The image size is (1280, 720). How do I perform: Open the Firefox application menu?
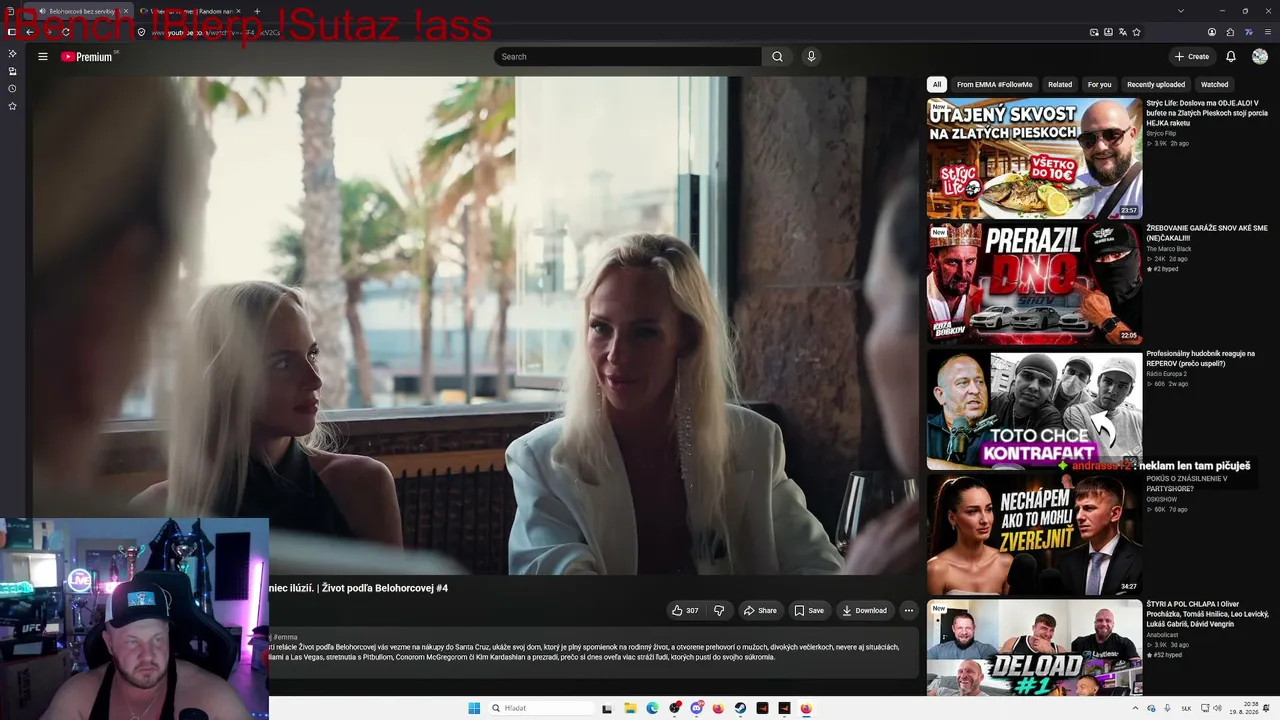click(1268, 32)
